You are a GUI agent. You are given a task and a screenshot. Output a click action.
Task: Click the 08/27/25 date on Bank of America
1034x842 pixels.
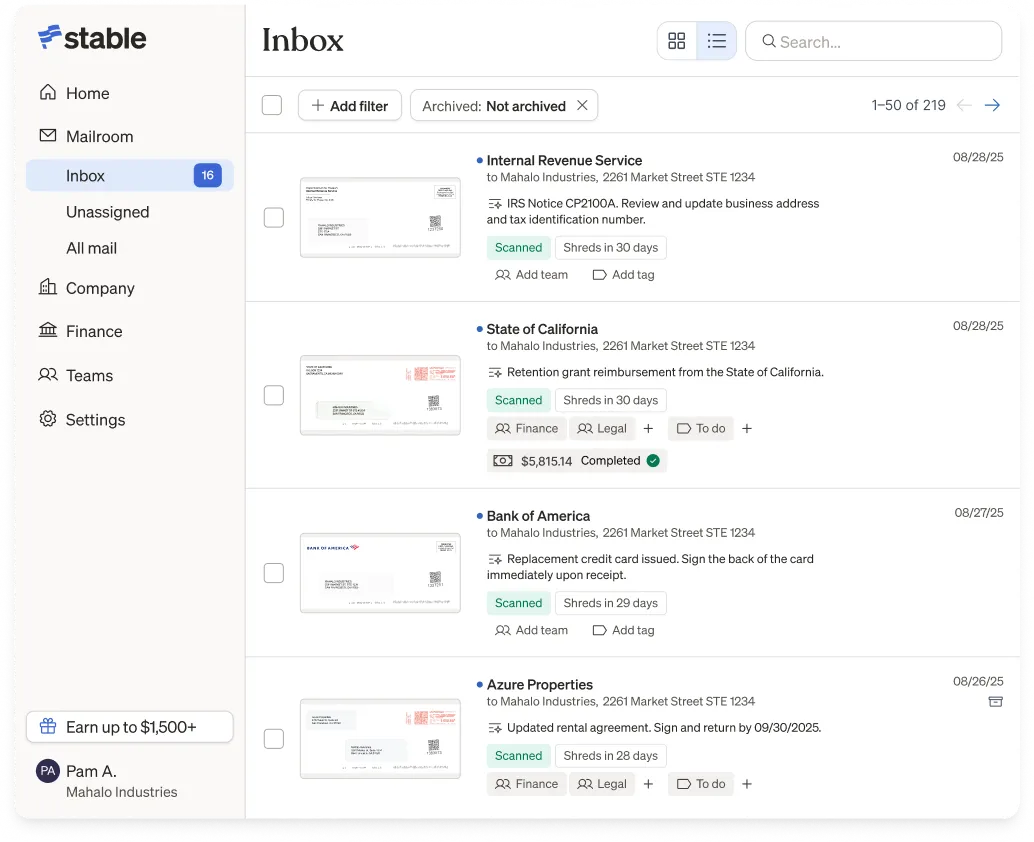[979, 512]
